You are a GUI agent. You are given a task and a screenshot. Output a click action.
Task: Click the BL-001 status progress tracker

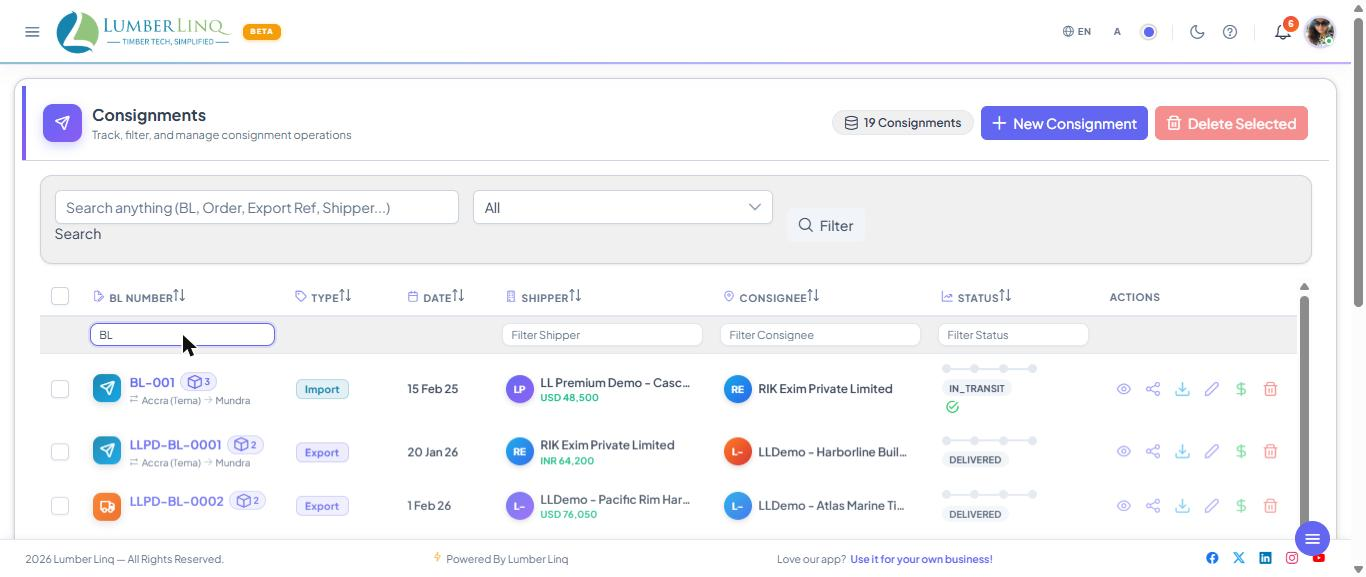coord(990,369)
